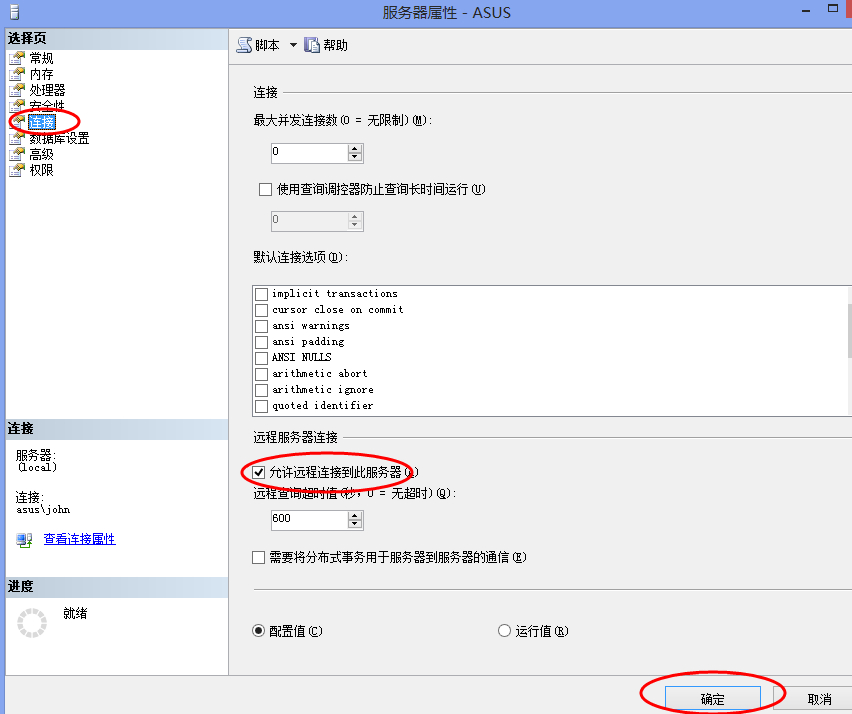Decrease the 远程查询超时值 spinner value
This screenshot has width=852, height=714.
pos(354,524)
